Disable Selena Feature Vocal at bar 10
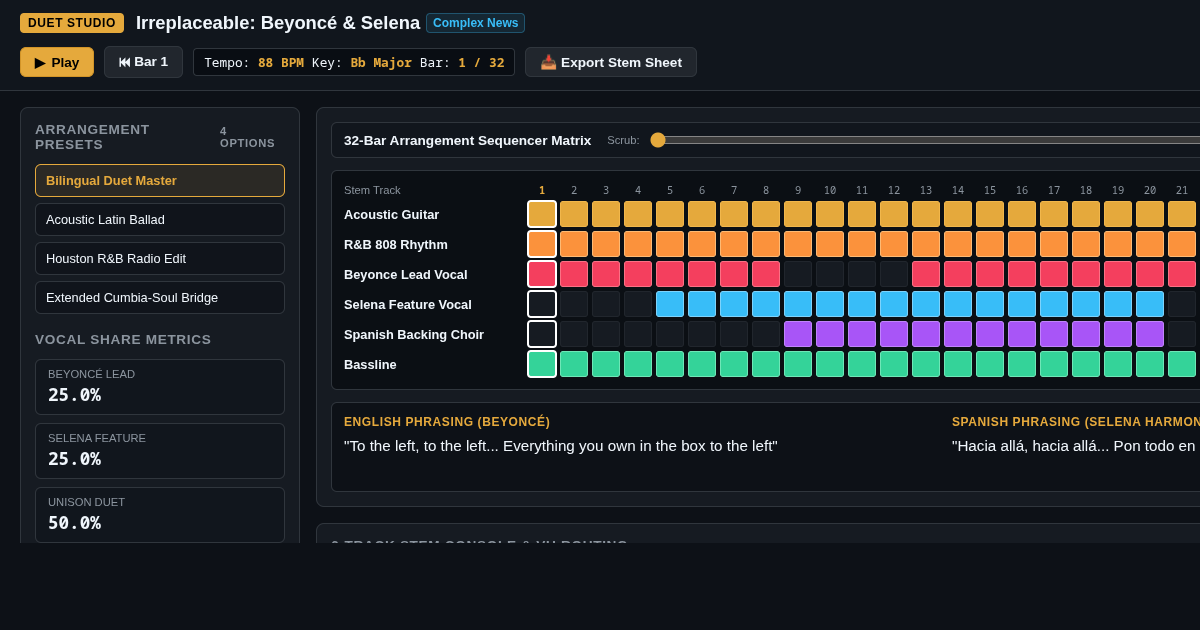Screen dimensions: 1200x630 [x=830, y=304]
